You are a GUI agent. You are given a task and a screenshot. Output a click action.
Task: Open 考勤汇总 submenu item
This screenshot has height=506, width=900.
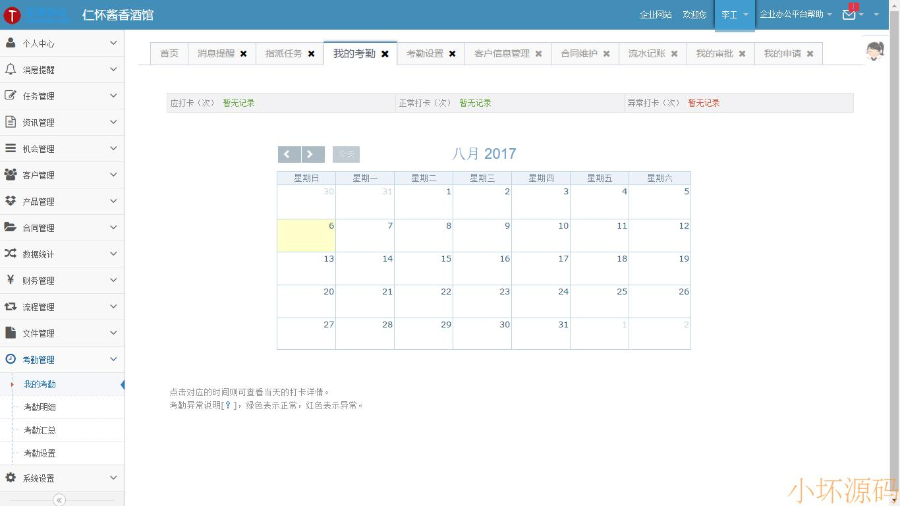[x=40, y=430]
